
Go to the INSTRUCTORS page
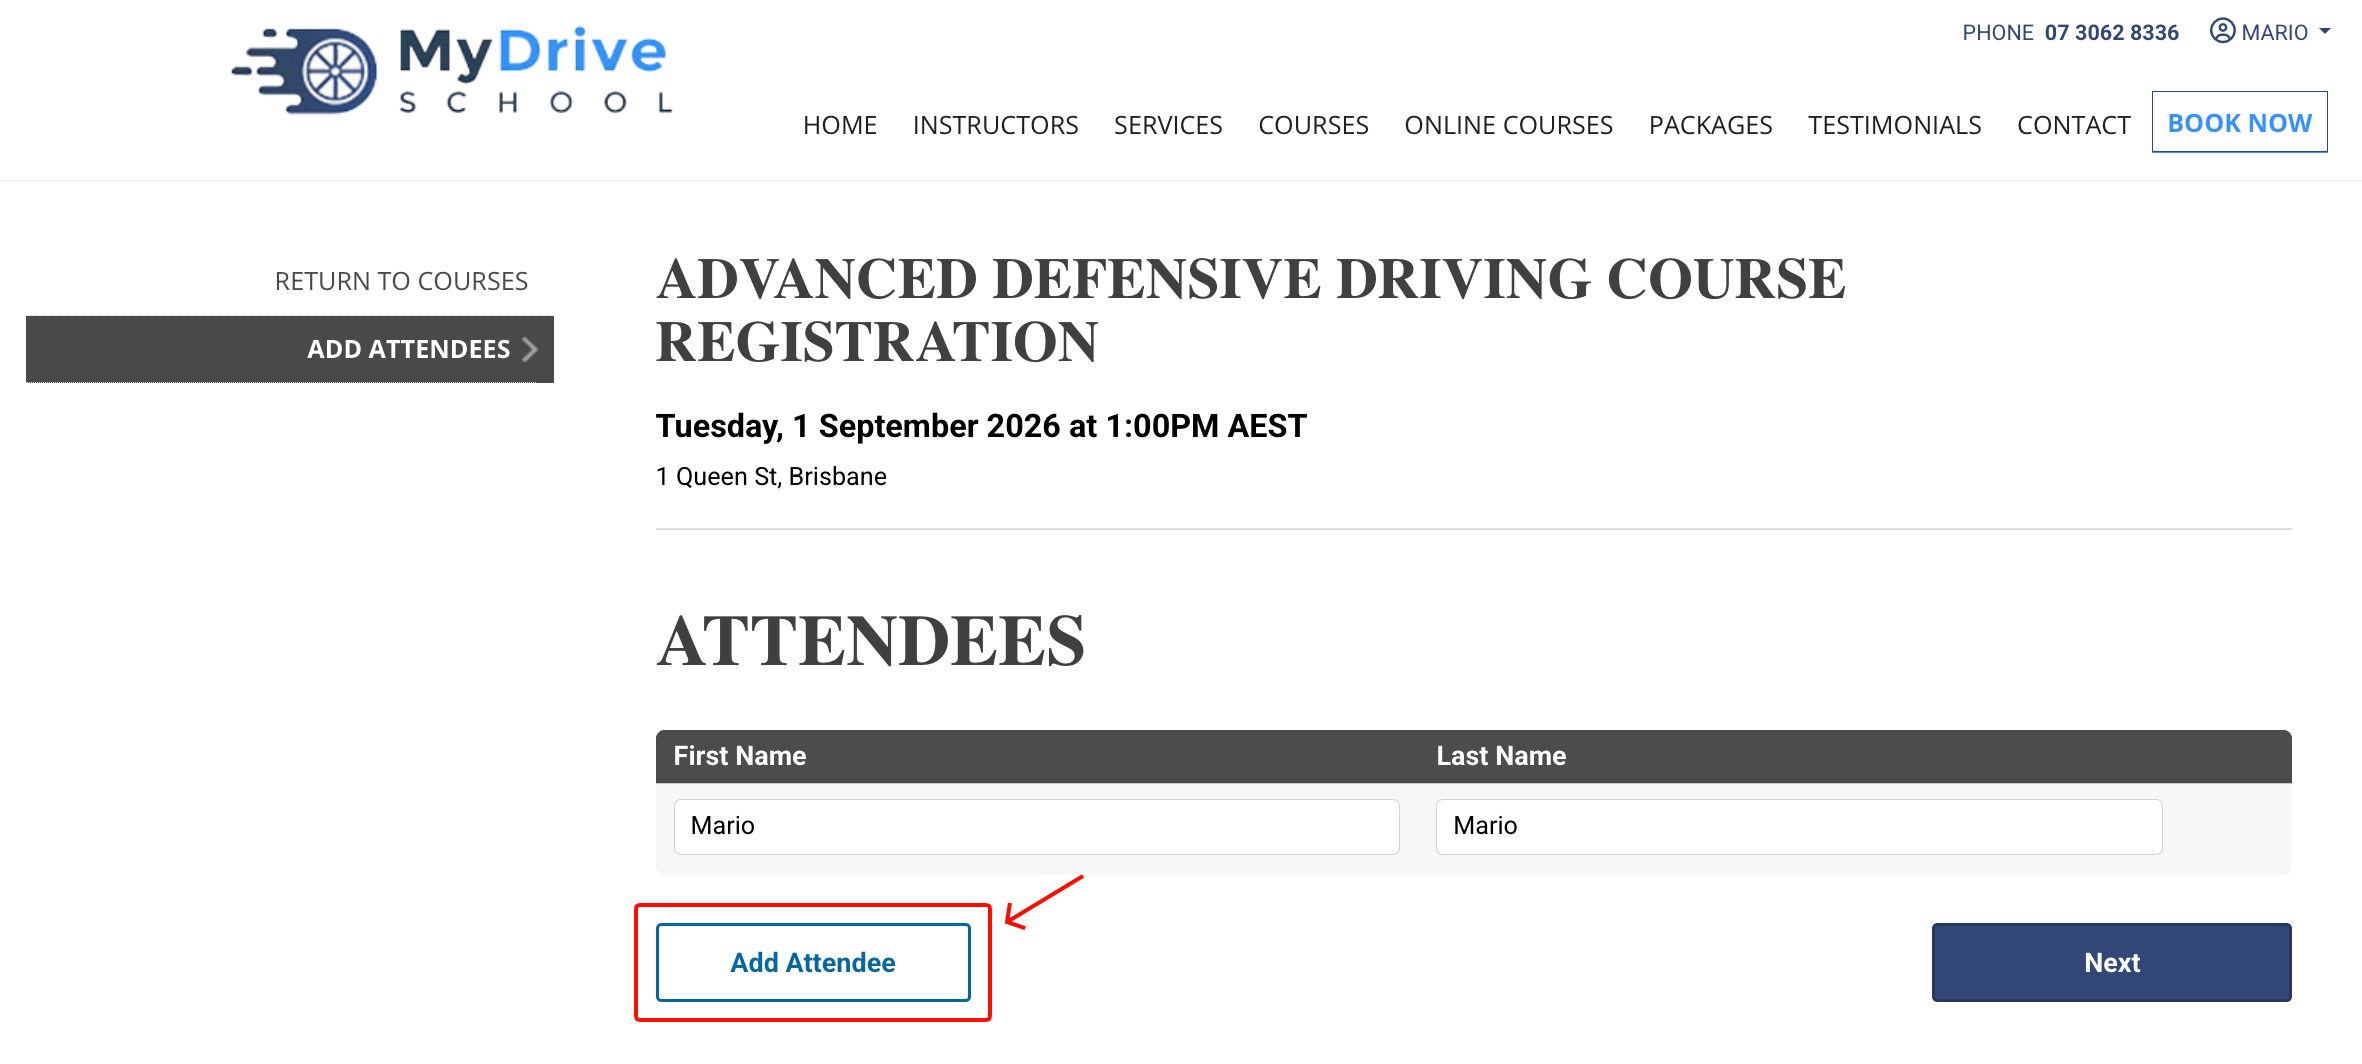pos(995,125)
